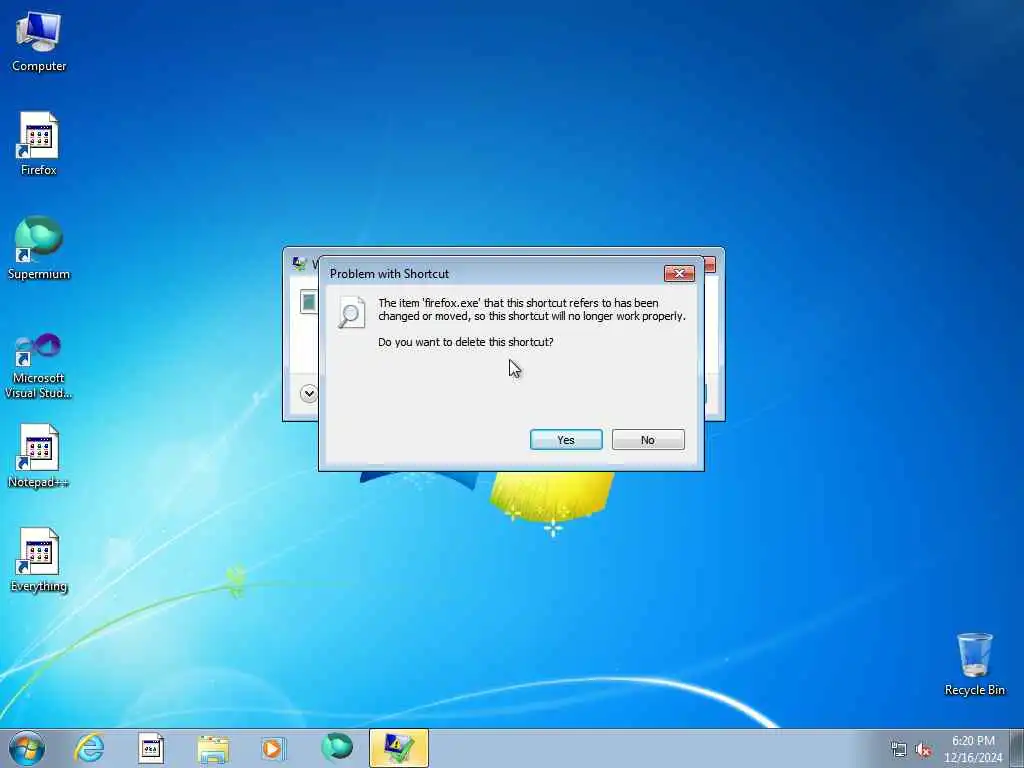Select the Supermium desktop shortcut
1024x768 pixels.
pos(39,248)
